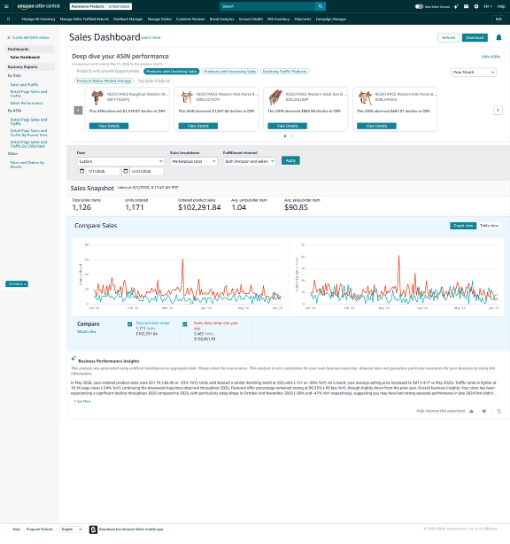
Task: Open Sales and Traffic report link
Action: [x=24, y=85]
